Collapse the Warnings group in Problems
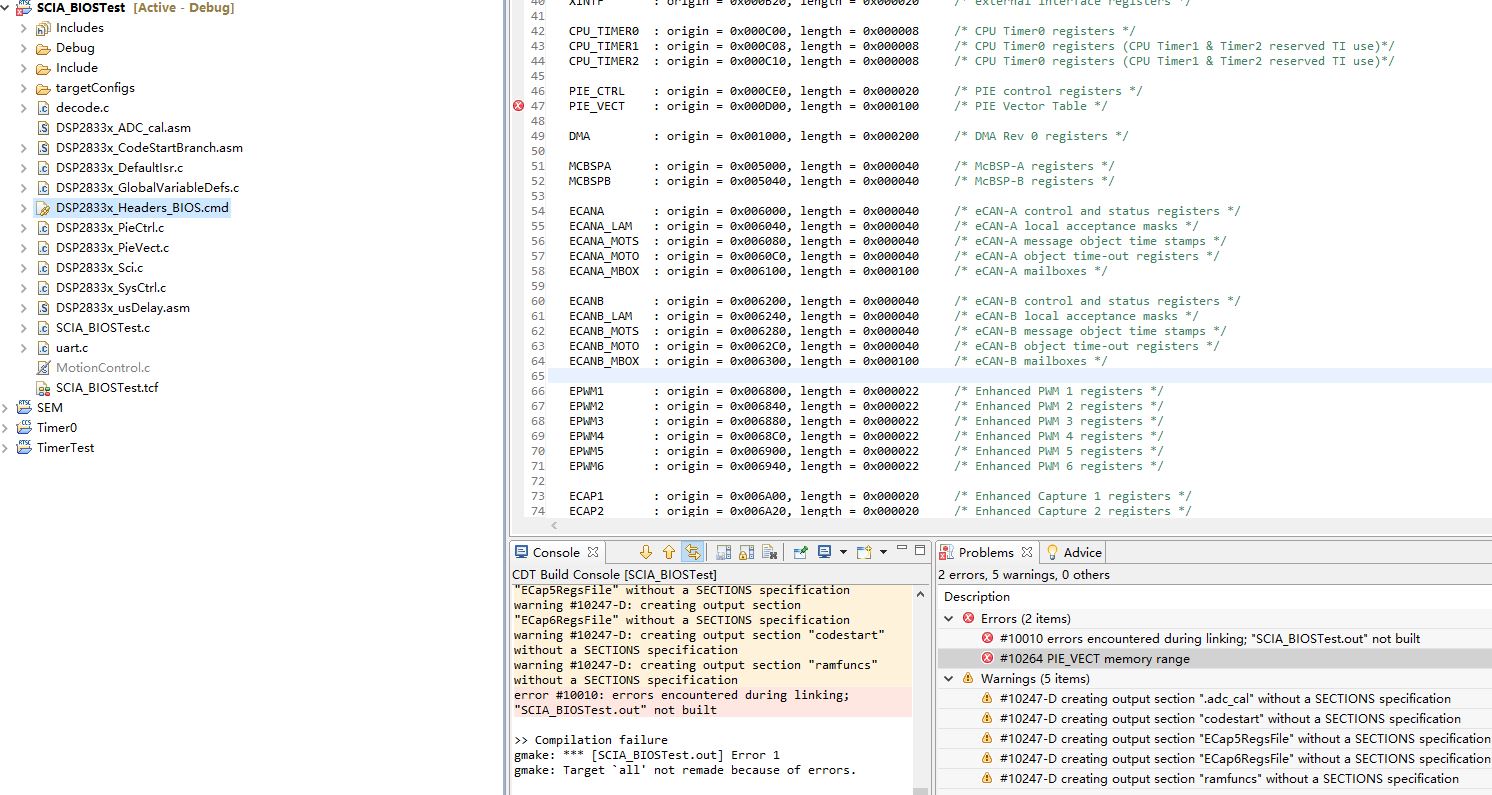 pos(949,679)
